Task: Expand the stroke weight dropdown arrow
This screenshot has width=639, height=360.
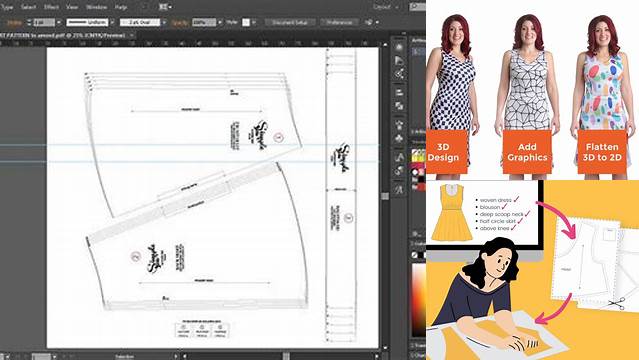Action: pyautogui.click(x=59, y=22)
